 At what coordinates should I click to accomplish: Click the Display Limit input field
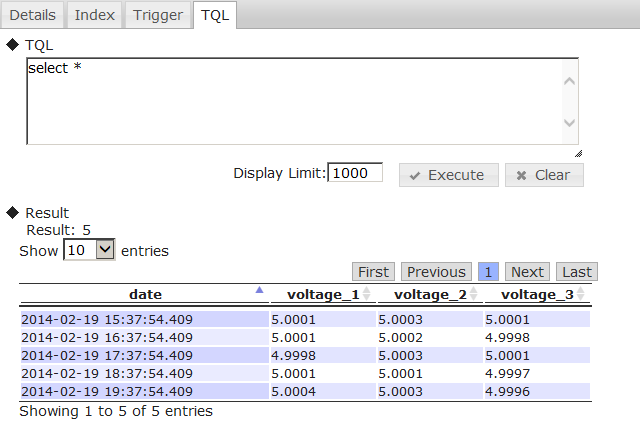coord(355,173)
